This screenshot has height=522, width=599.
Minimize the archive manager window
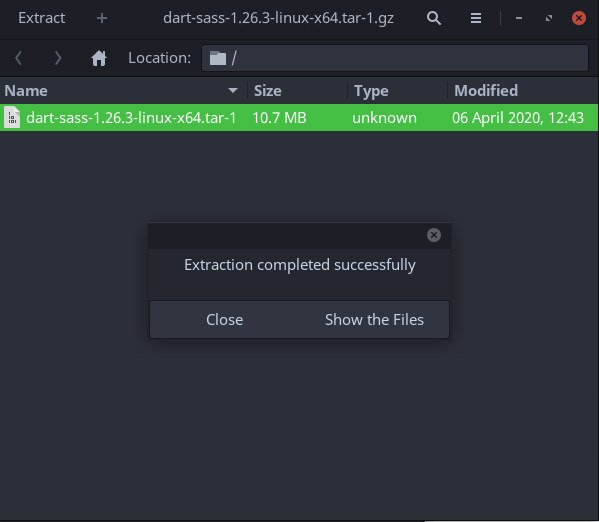coord(518,18)
